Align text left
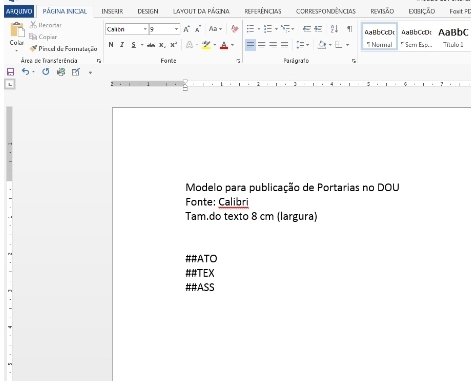471x381 pixels. click(x=250, y=44)
